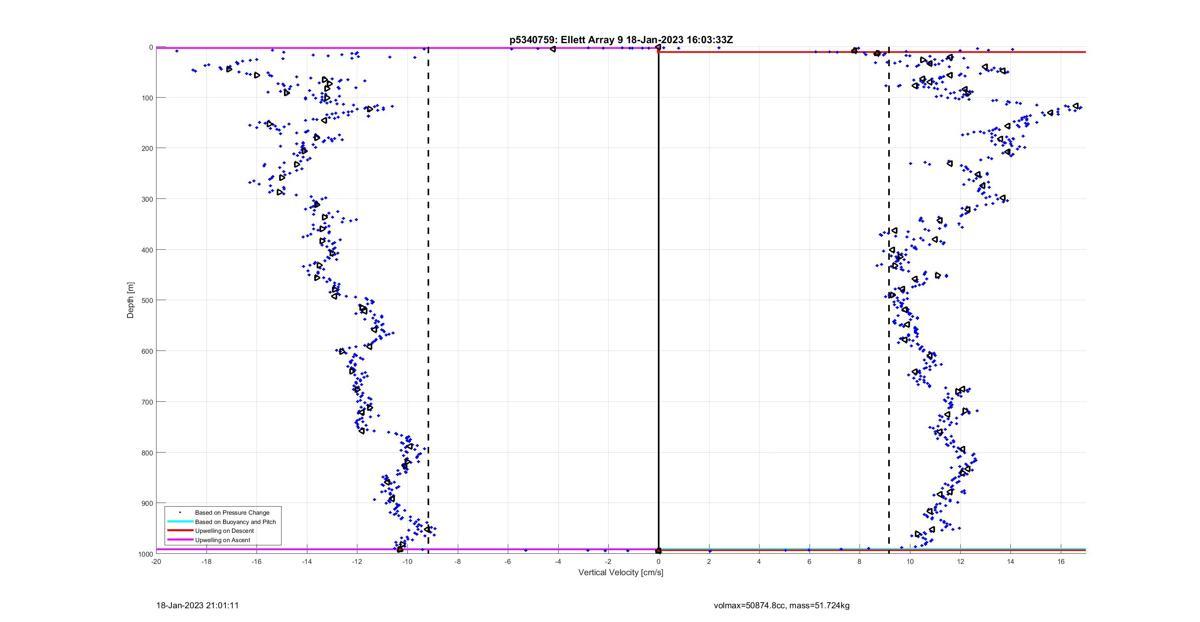
Task: Click depth-axis tick label 500
Action: pyautogui.click(x=146, y=300)
